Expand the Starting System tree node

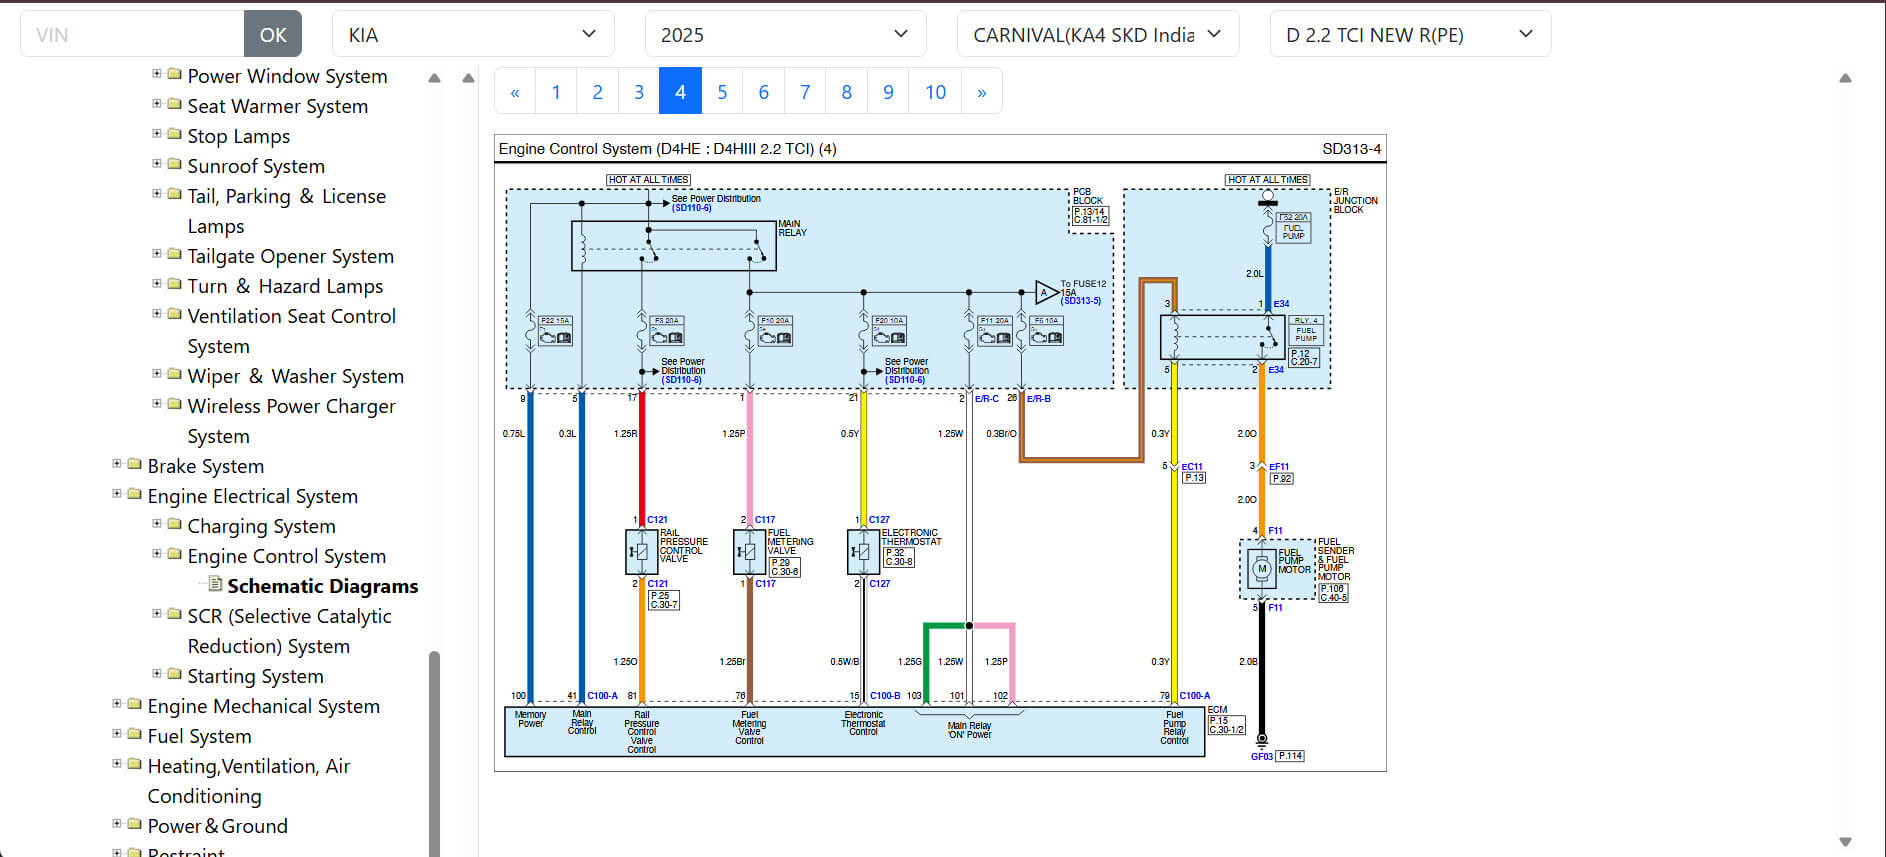point(157,674)
